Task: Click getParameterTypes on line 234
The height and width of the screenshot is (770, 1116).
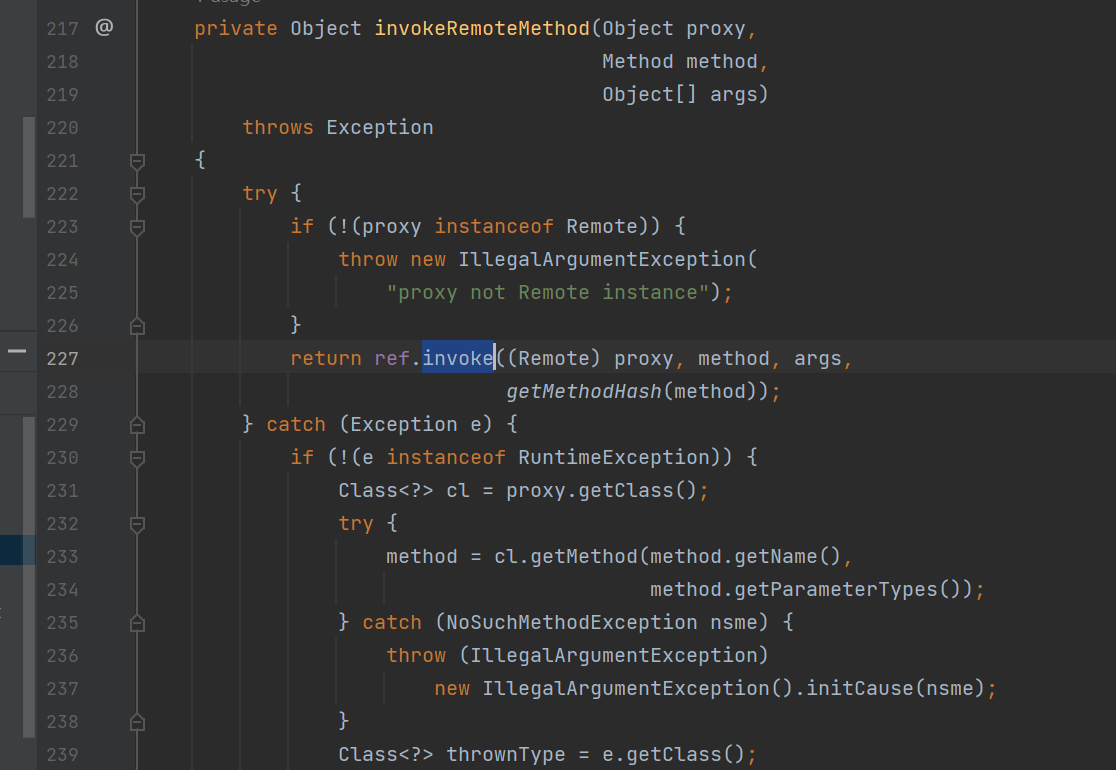Action: tap(836, 589)
